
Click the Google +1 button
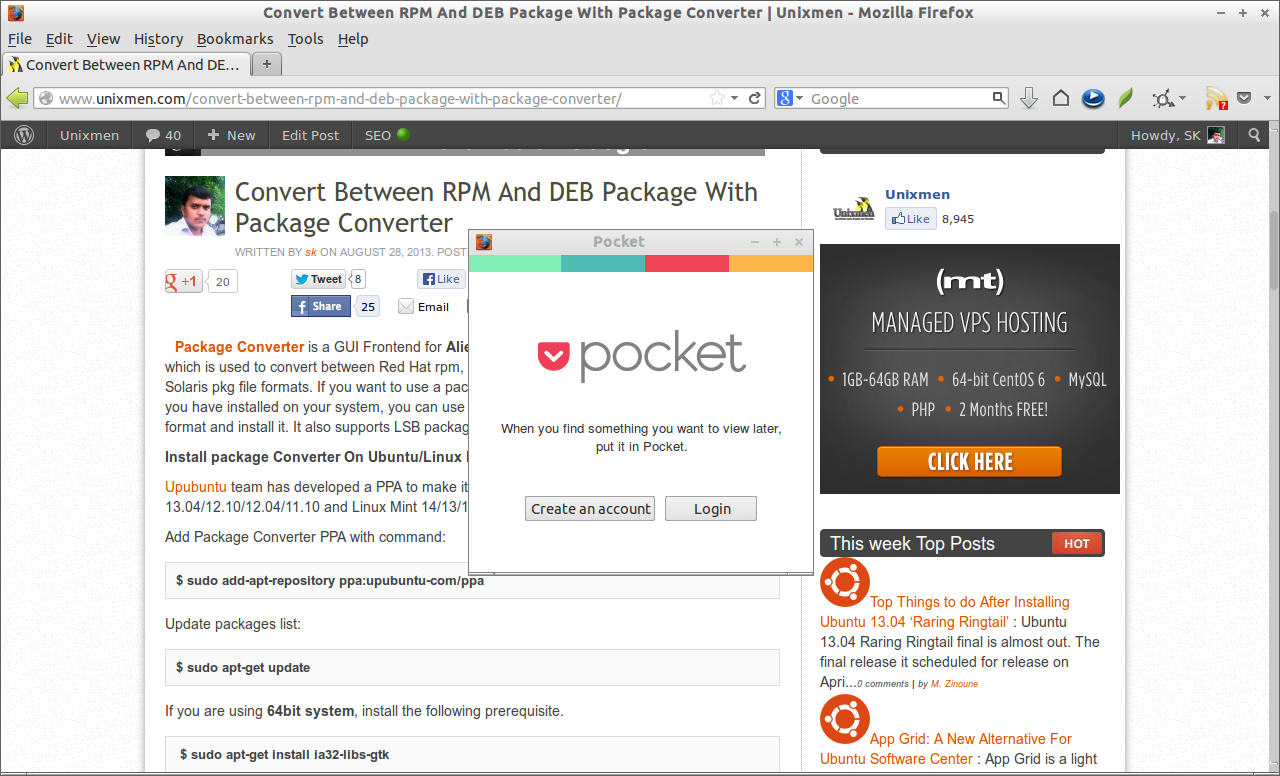coord(183,281)
